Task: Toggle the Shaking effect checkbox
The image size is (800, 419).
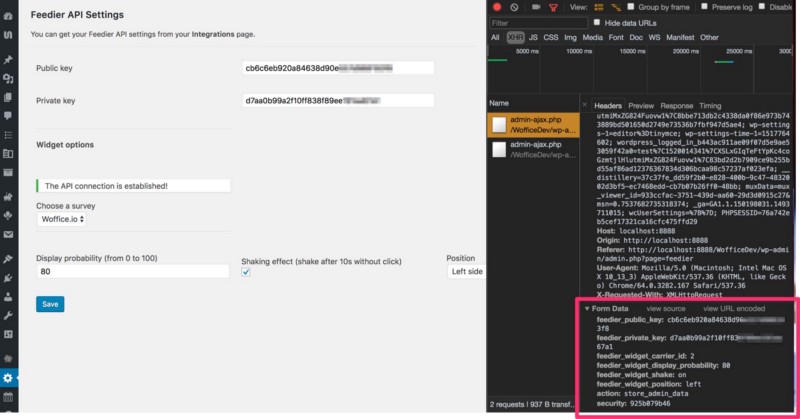Action: click(246, 272)
